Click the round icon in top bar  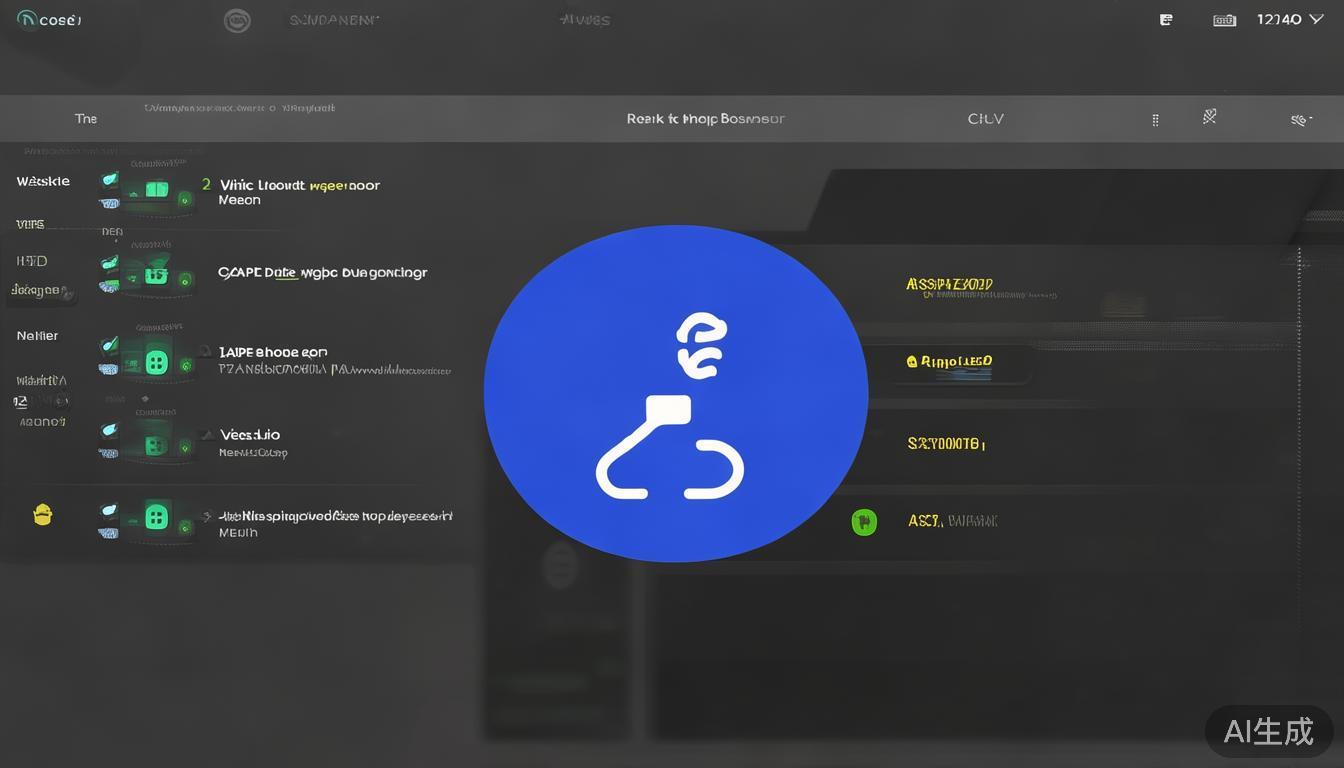237,20
